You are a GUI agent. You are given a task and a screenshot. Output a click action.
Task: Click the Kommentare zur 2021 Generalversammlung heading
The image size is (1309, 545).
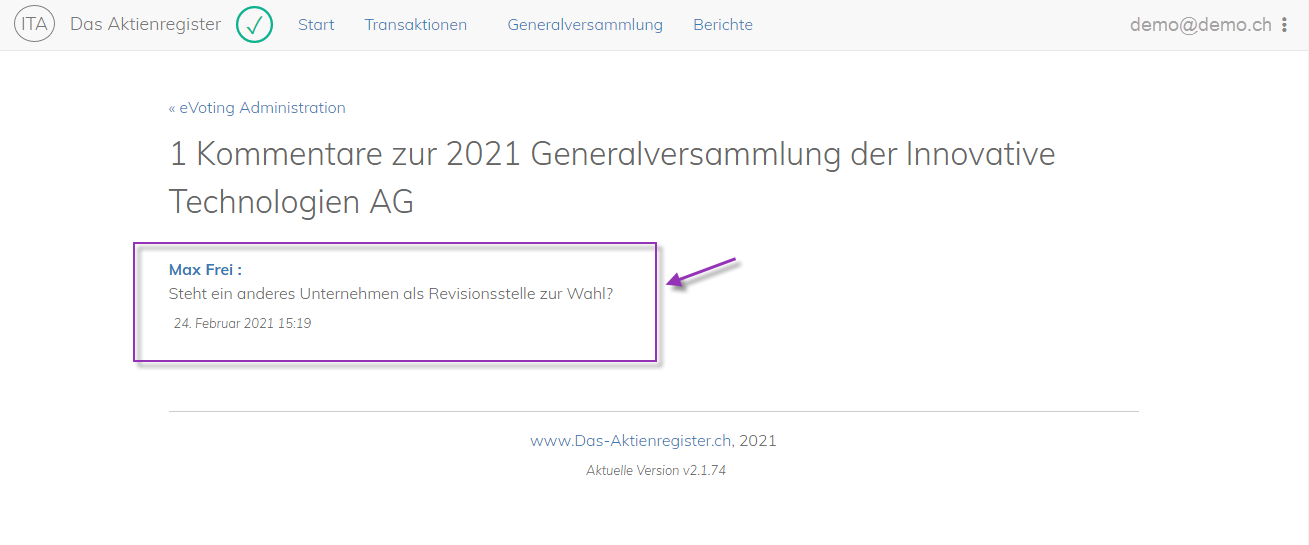pyautogui.click(x=612, y=178)
